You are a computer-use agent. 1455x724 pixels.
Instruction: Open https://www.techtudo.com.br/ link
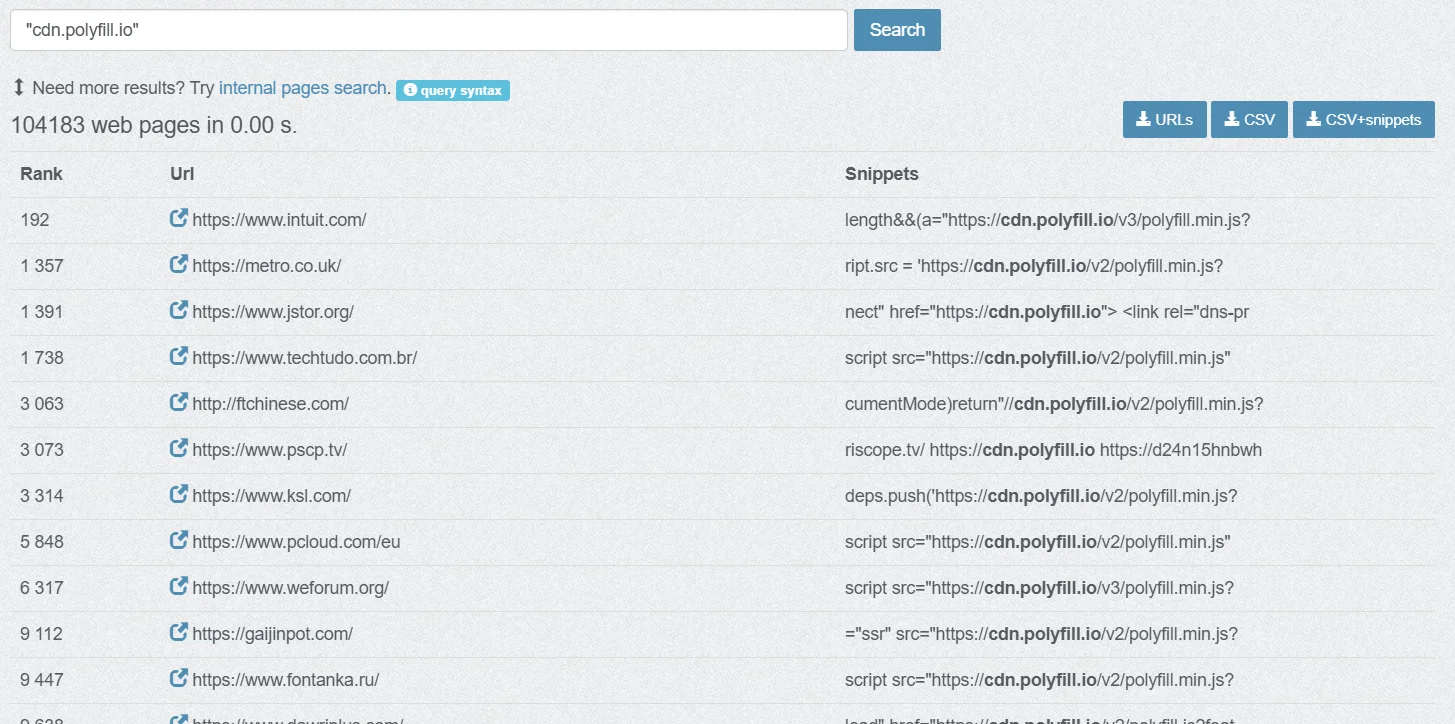pyautogui.click(x=304, y=358)
